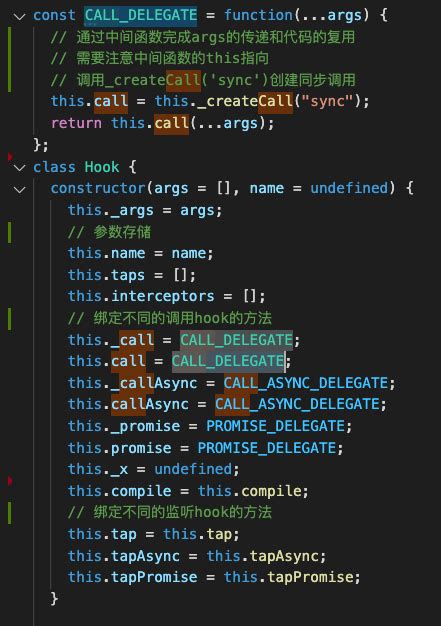Click the Hook class name

click(x=102, y=167)
